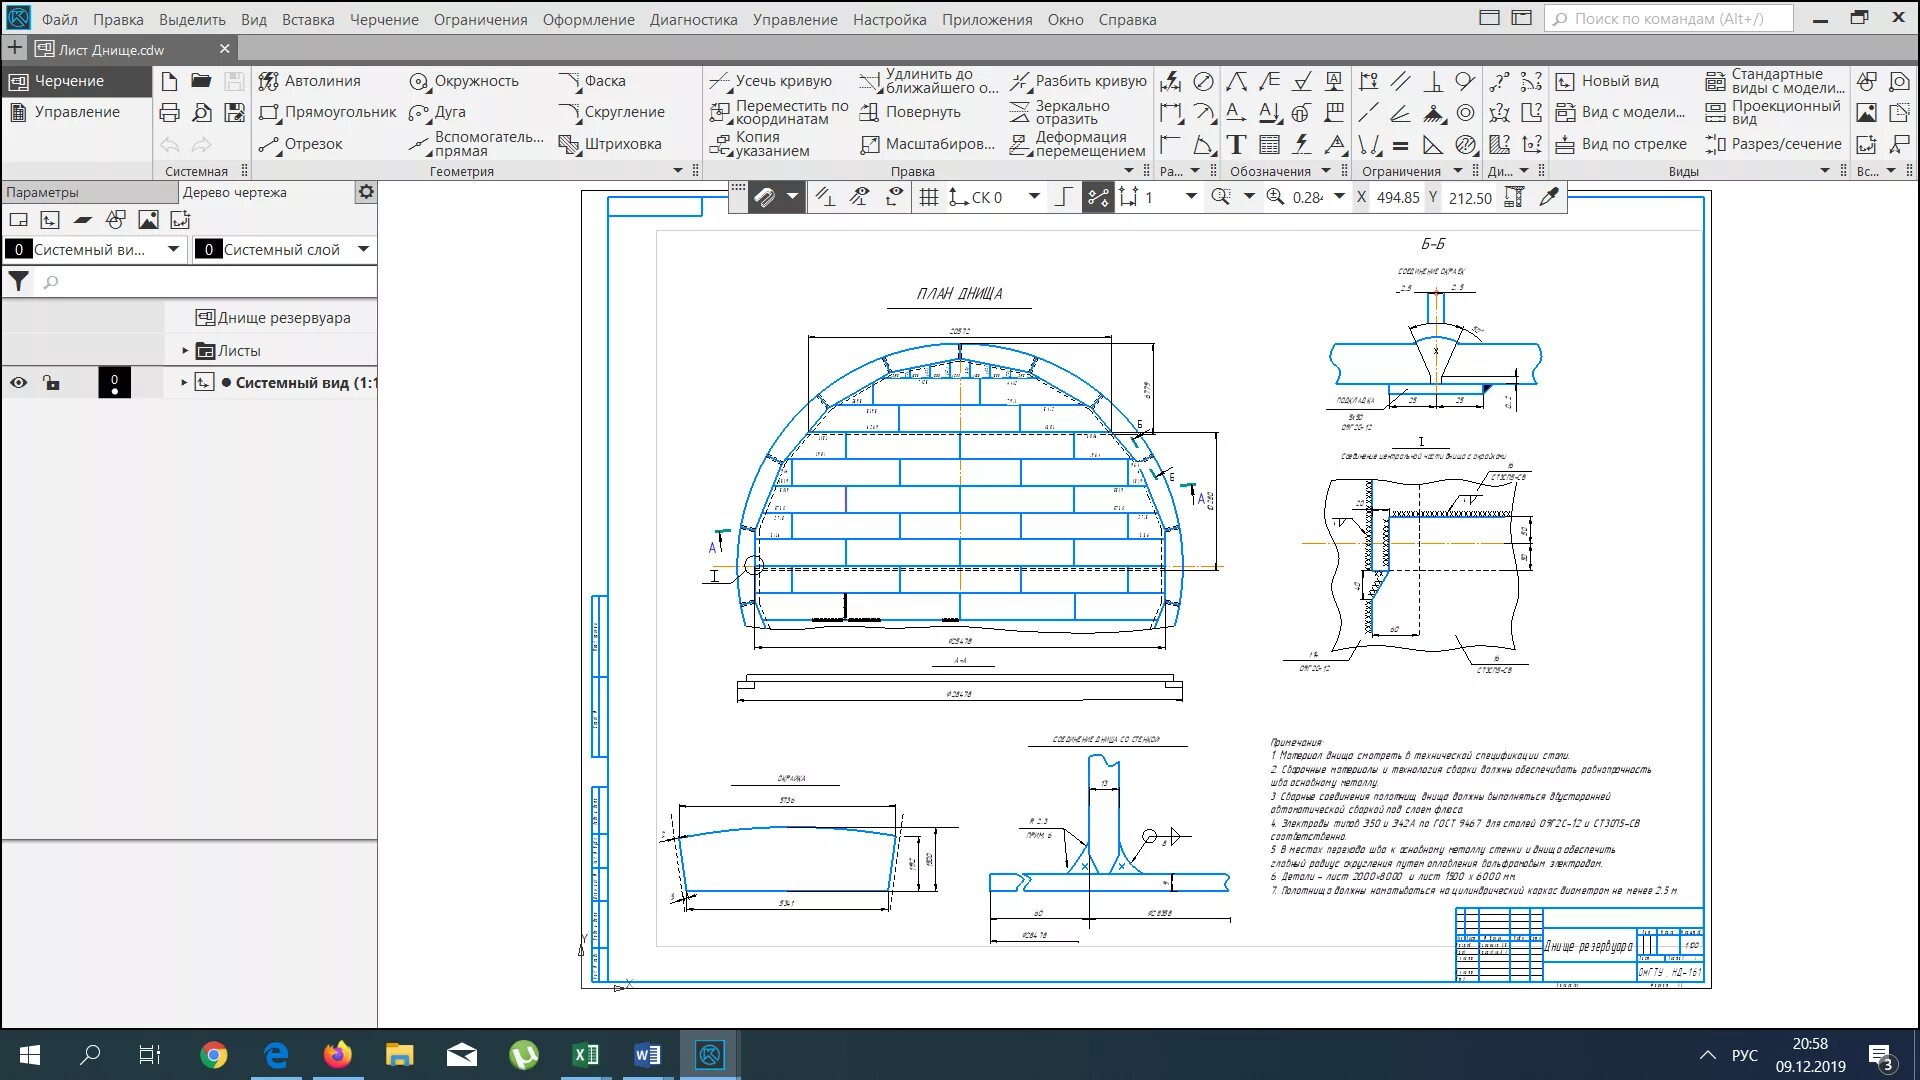Select the Автолиния tool
The height and width of the screenshot is (1080, 1920).
tap(310, 81)
